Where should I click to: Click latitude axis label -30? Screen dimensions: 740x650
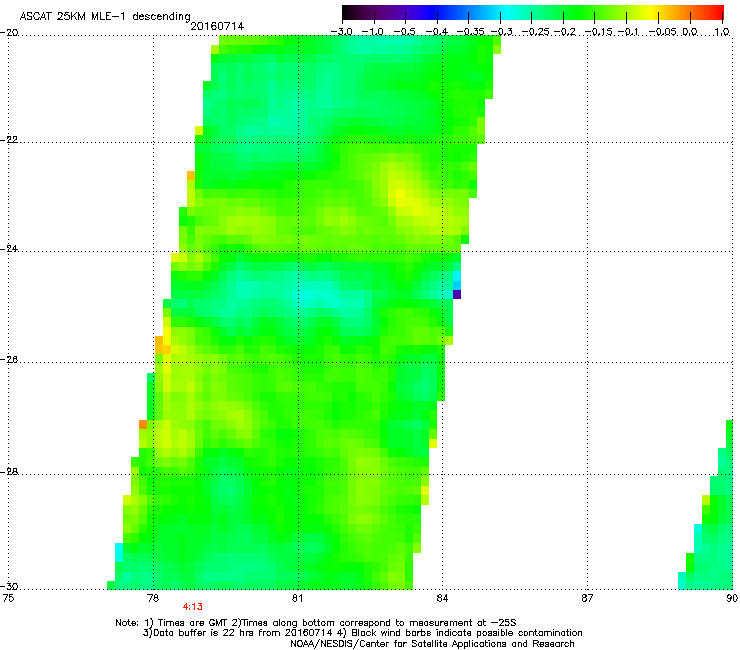click(x=9, y=586)
